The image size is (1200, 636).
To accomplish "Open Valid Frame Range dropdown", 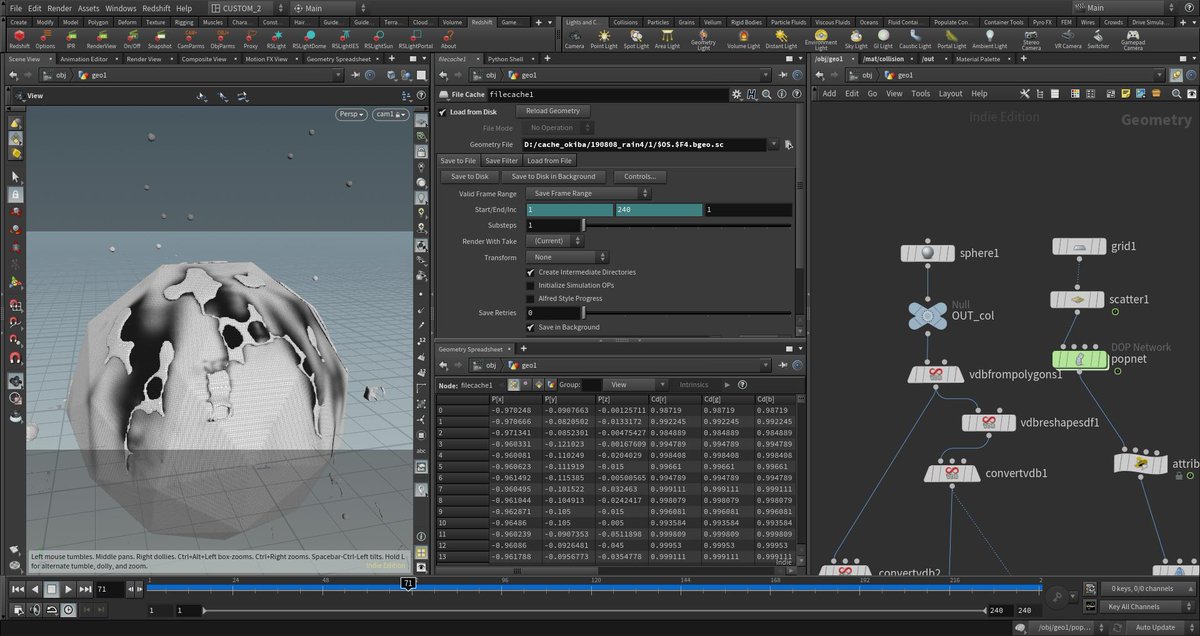I will tap(589, 193).
